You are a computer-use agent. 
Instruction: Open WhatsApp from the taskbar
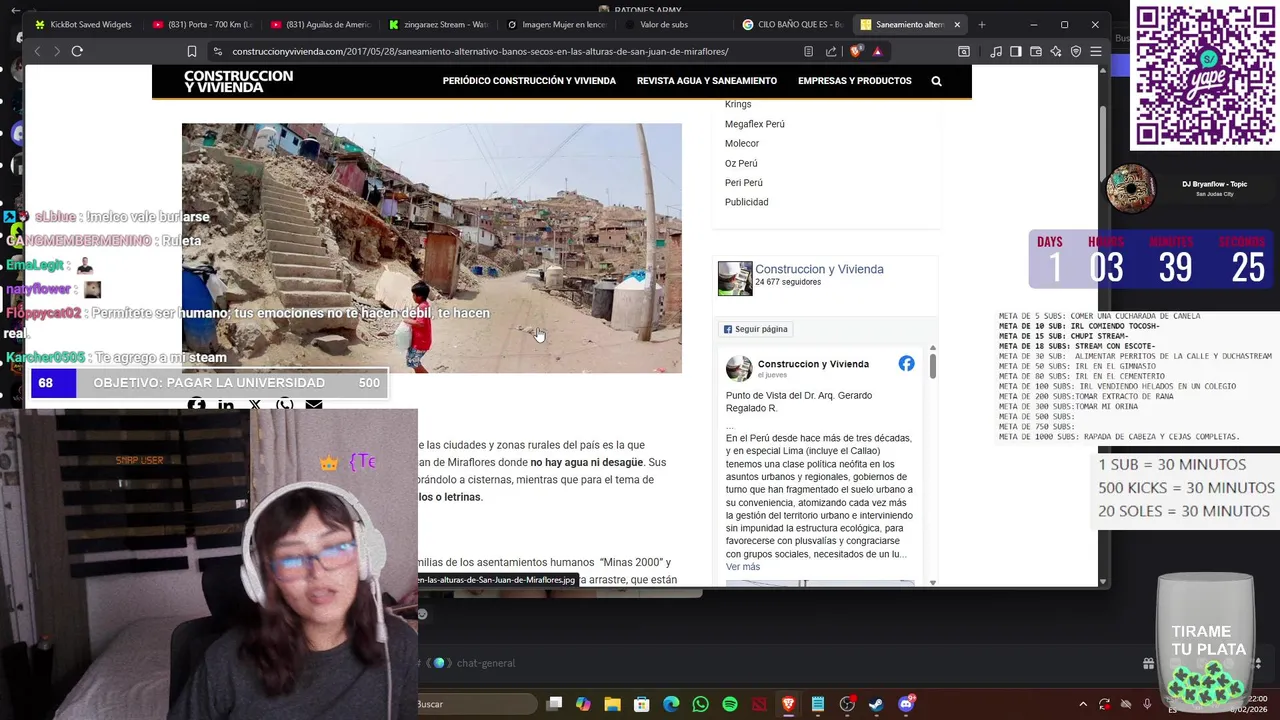[700, 704]
